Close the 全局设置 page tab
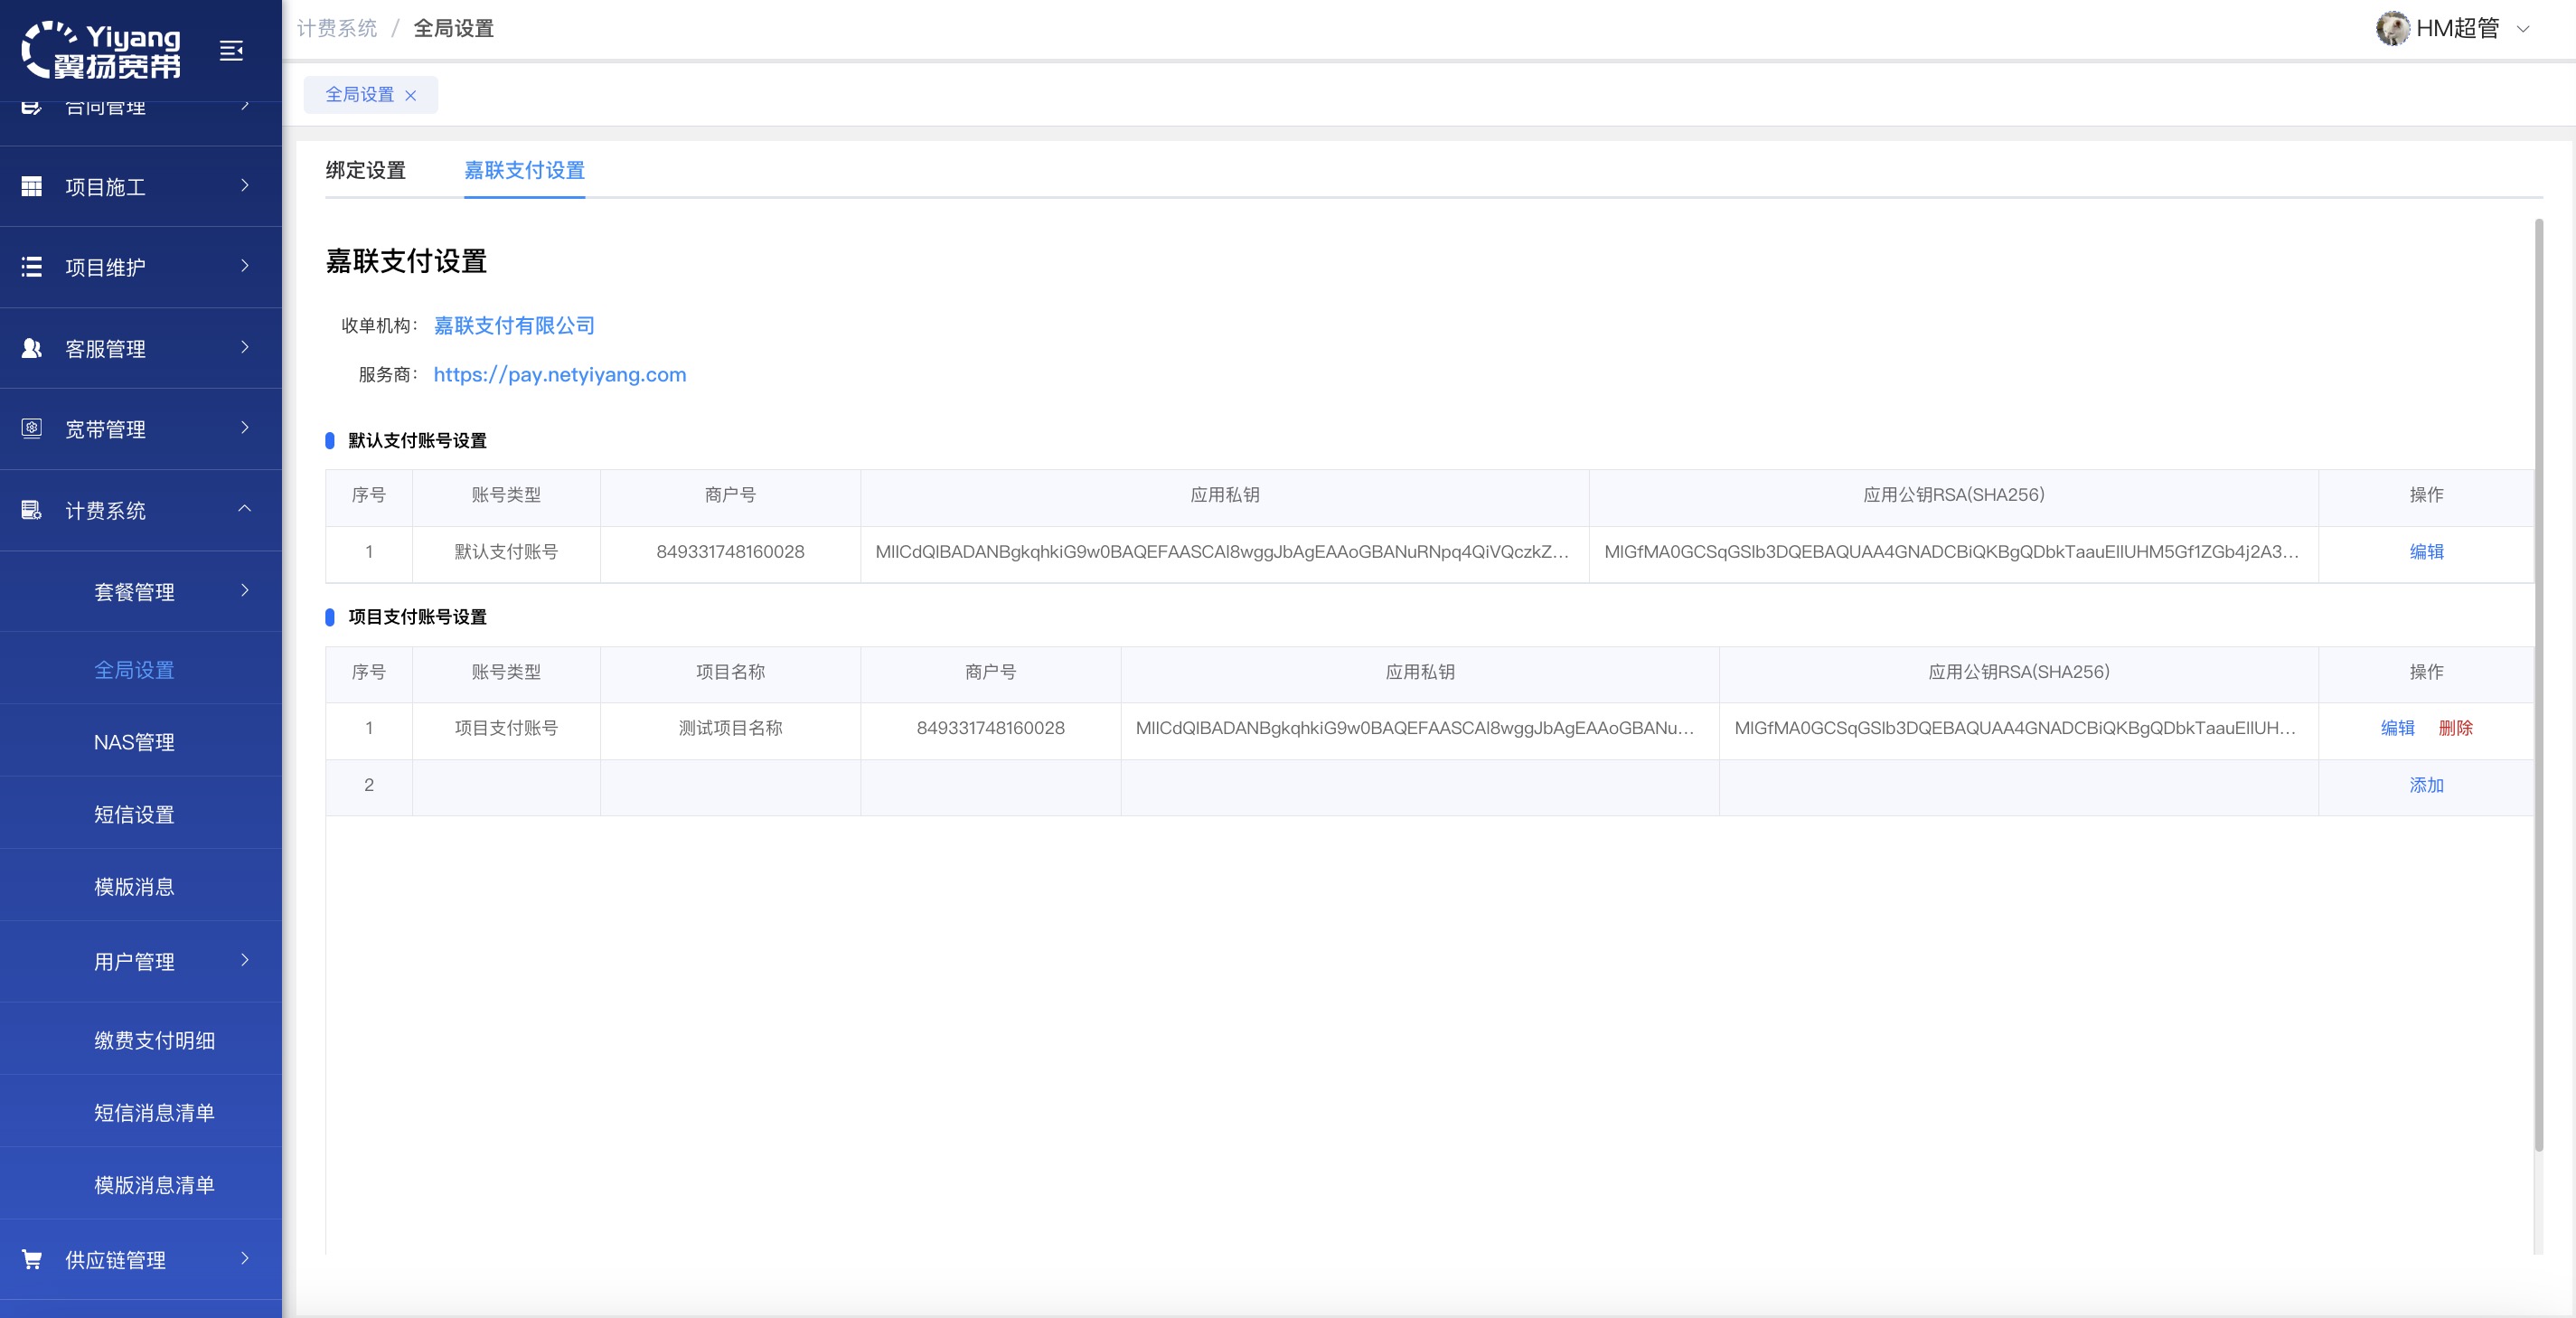Image resolution: width=2576 pixels, height=1318 pixels. pos(410,95)
